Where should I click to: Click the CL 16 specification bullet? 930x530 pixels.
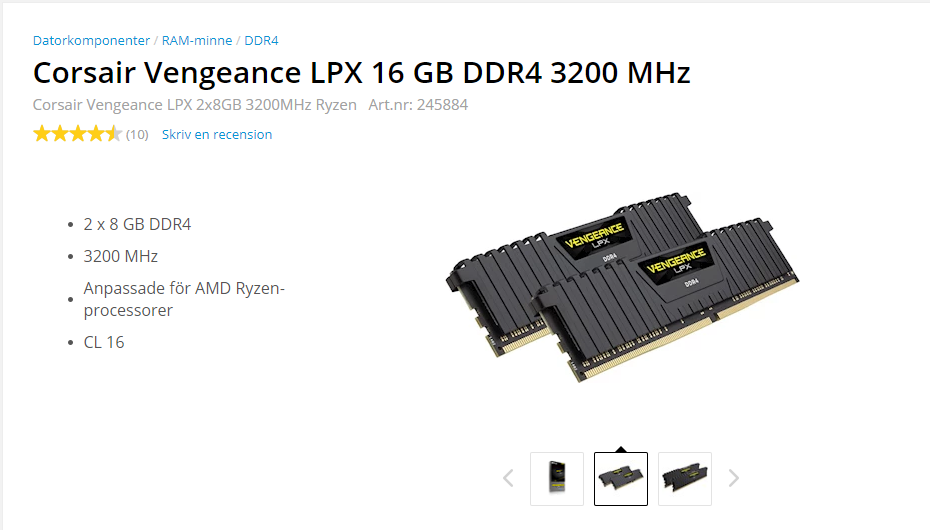pos(104,342)
